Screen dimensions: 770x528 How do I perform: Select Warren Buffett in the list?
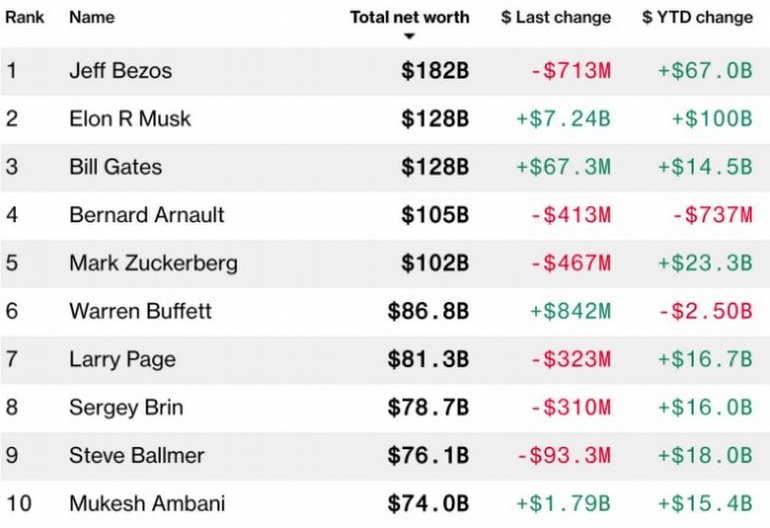click(x=140, y=311)
